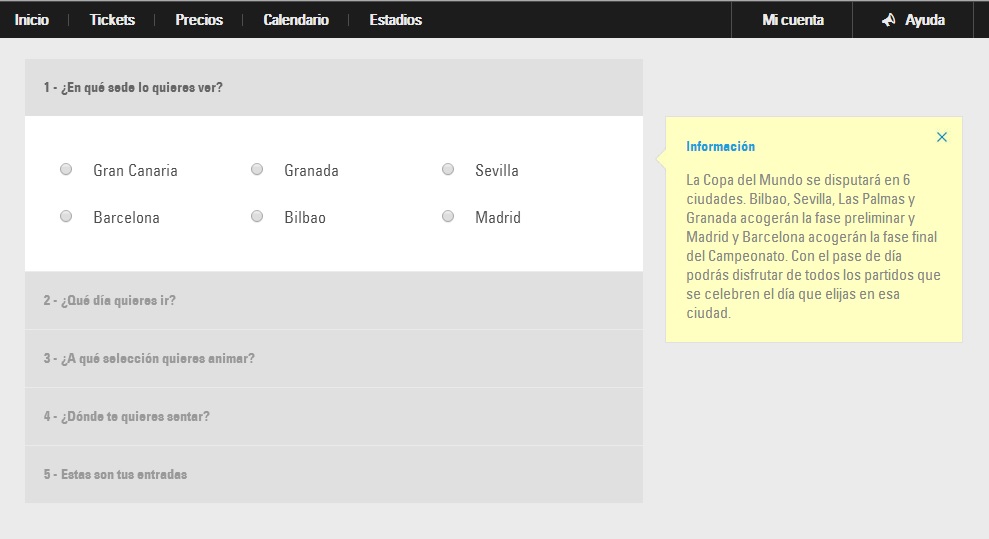Click the Ayuda help link
The height and width of the screenshot is (539, 989).
coord(924,20)
